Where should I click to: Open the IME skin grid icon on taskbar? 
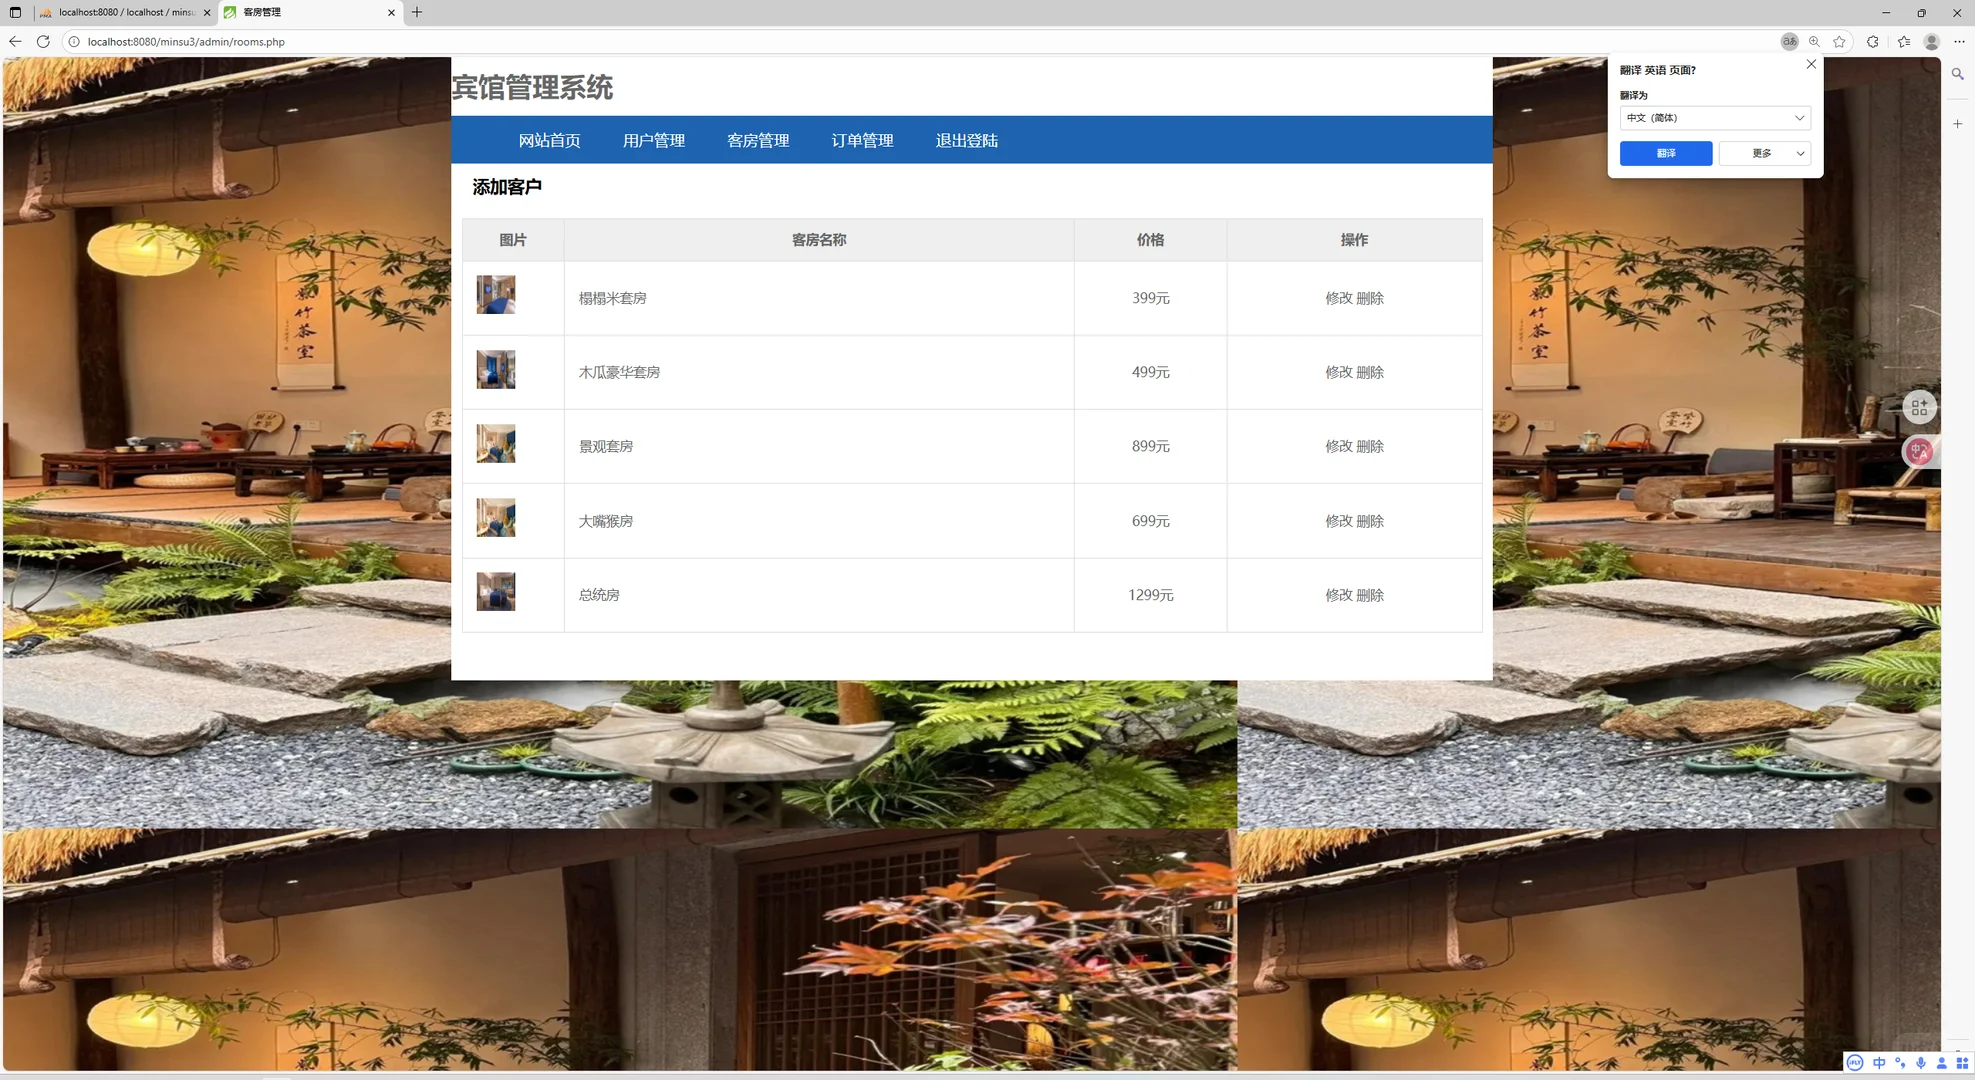tap(1961, 1063)
